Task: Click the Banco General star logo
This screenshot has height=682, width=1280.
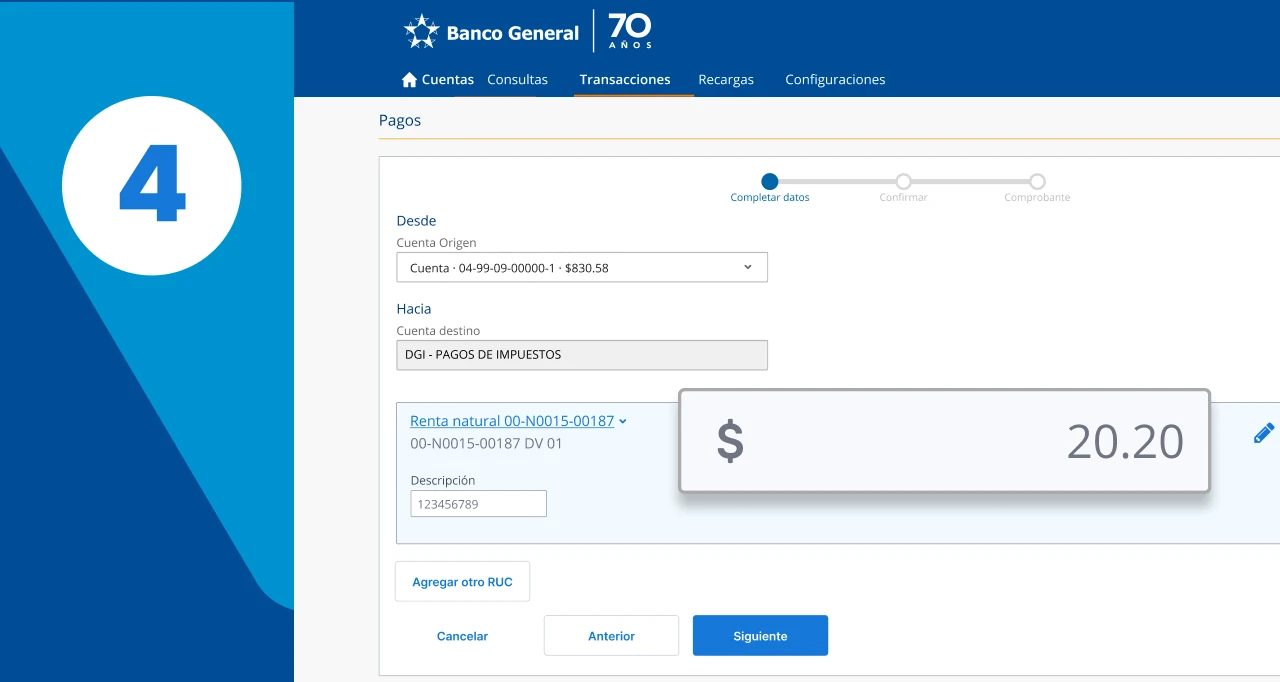Action: click(x=421, y=32)
